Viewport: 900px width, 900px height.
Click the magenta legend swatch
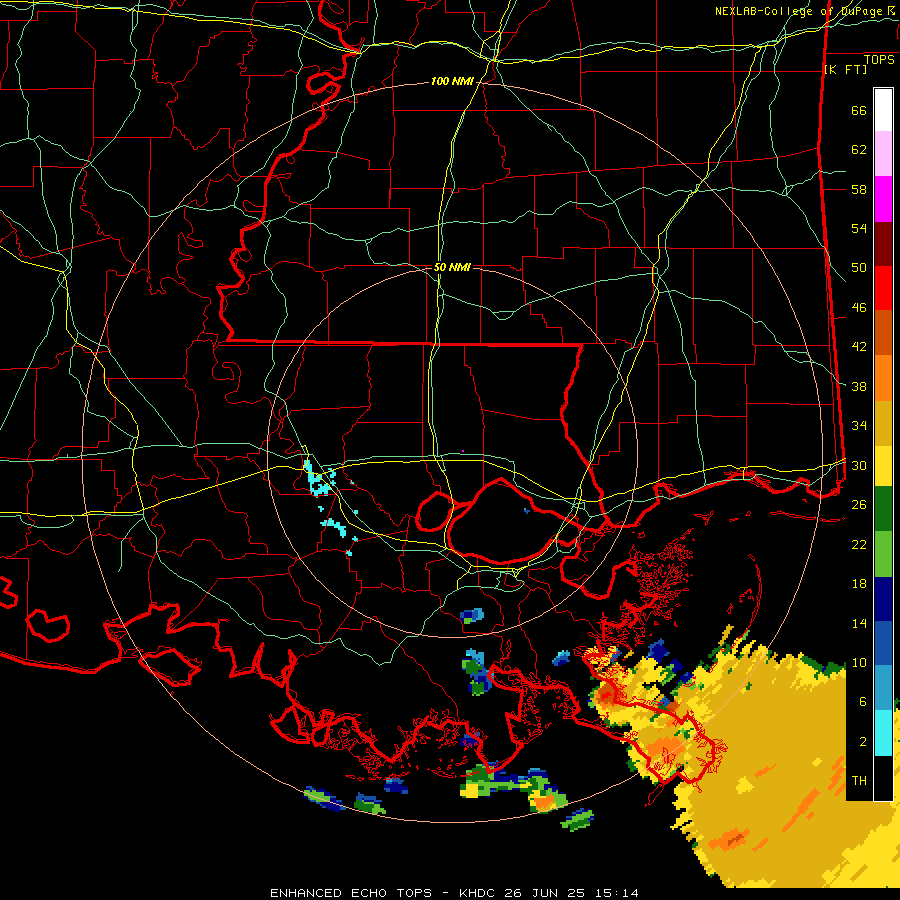tap(883, 199)
